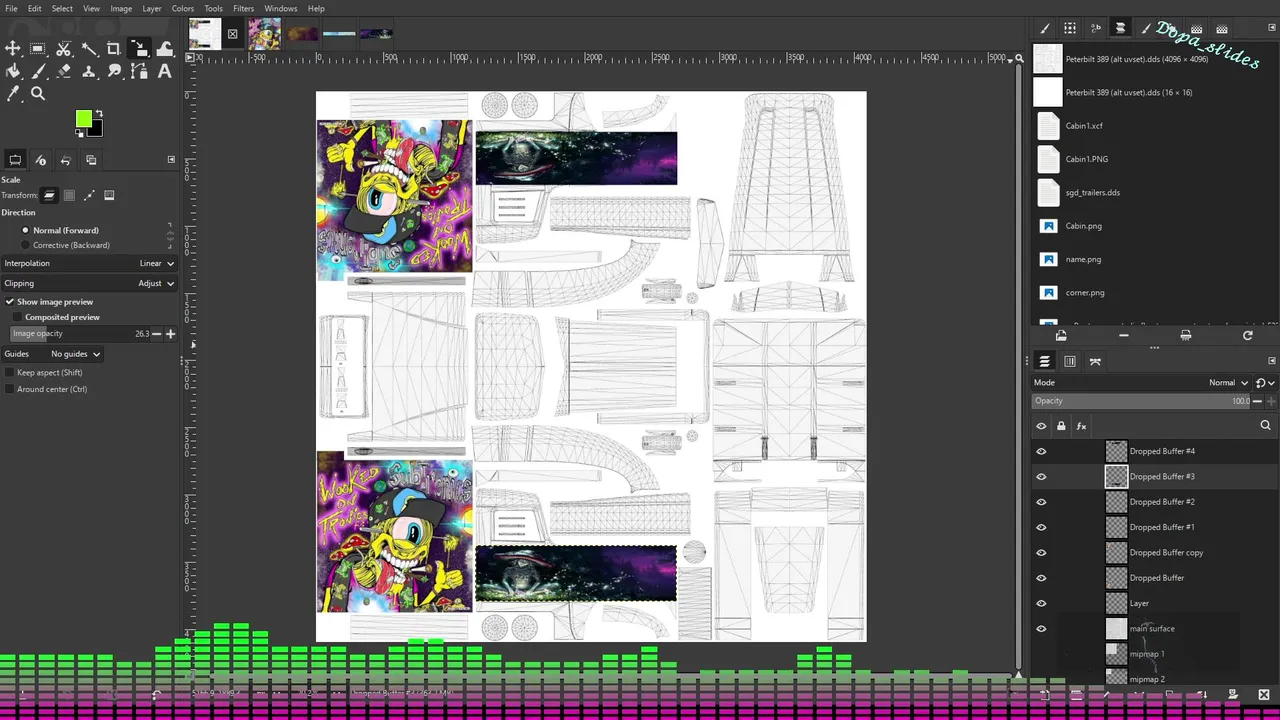Image resolution: width=1280 pixels, height=720 pixels.
Task: Swap foreground and background colors
Action: click(x=99, y=114)
